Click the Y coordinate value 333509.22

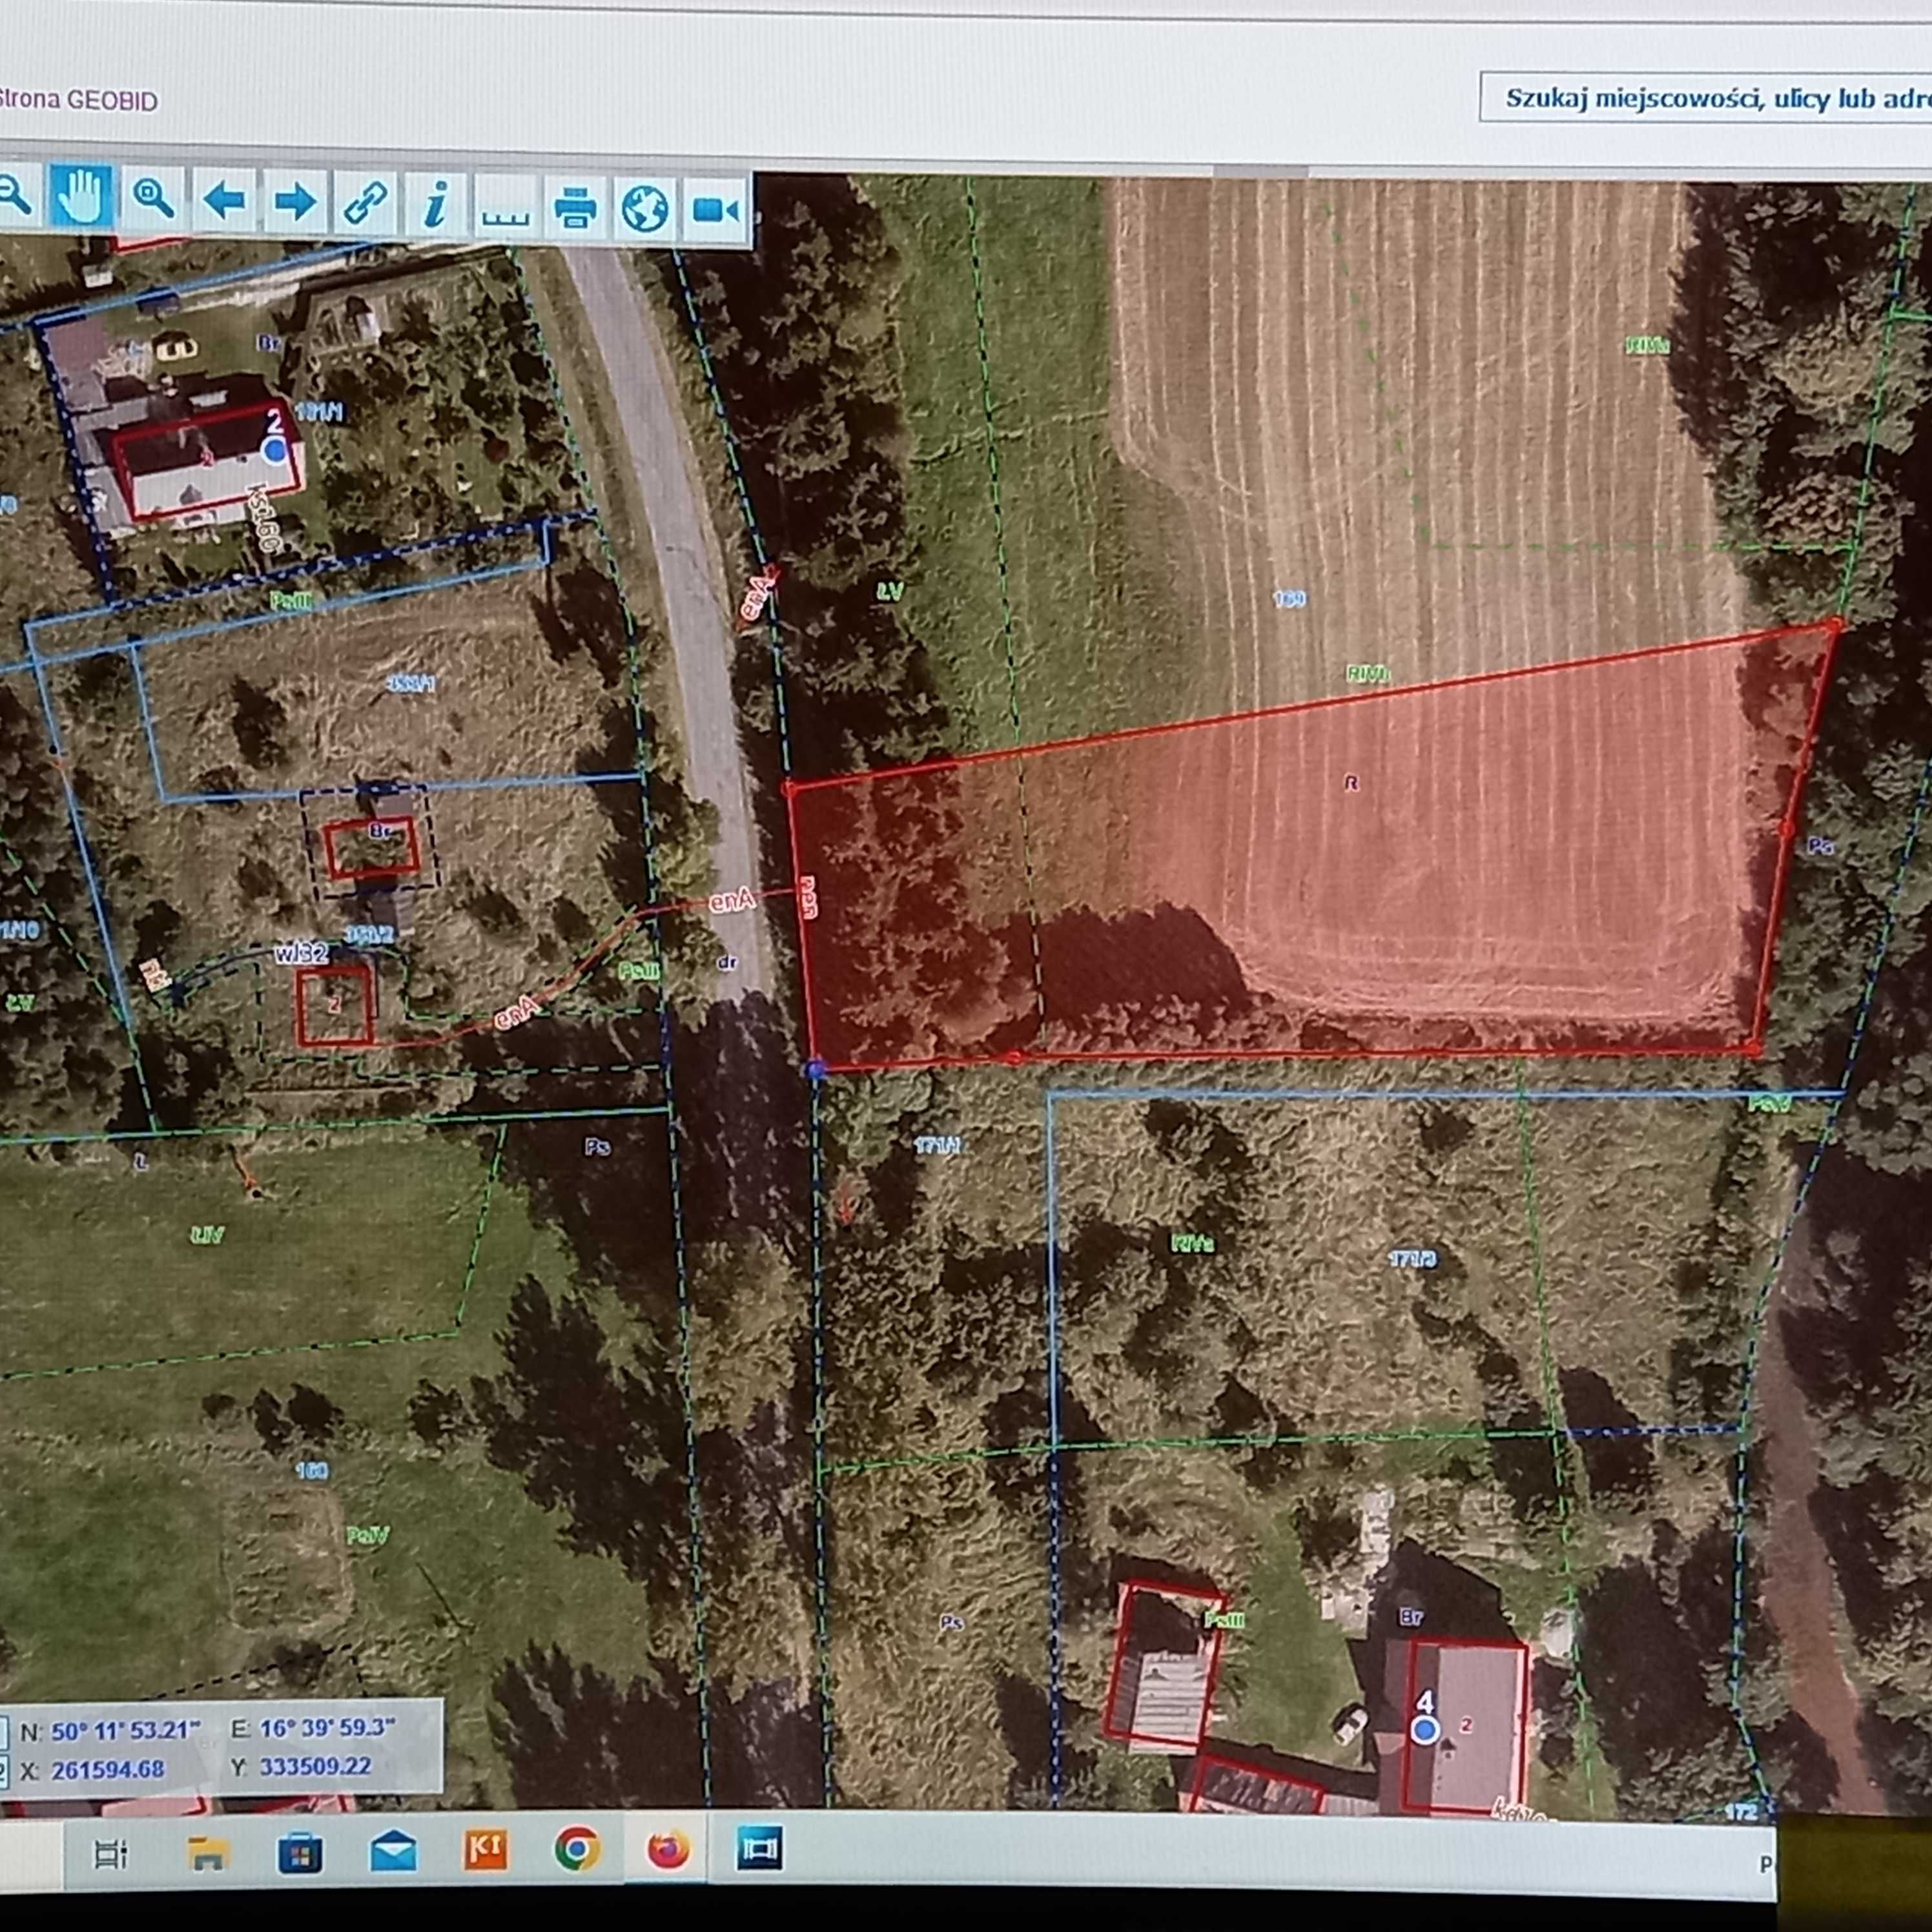click(x=315, y=1767)
